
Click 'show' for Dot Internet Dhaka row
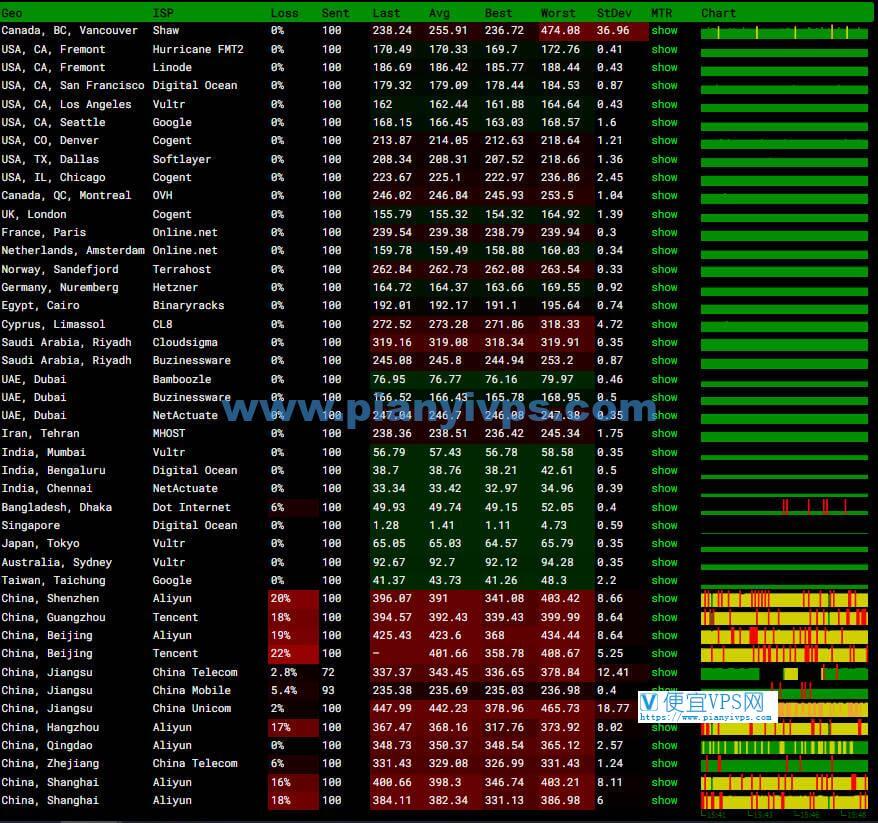pos(664,507)
